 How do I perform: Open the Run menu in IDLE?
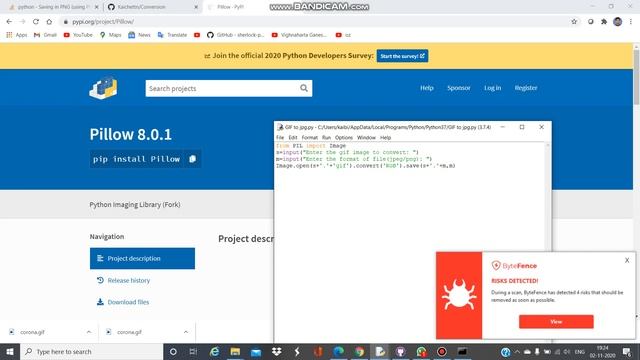tap(326, 138)
